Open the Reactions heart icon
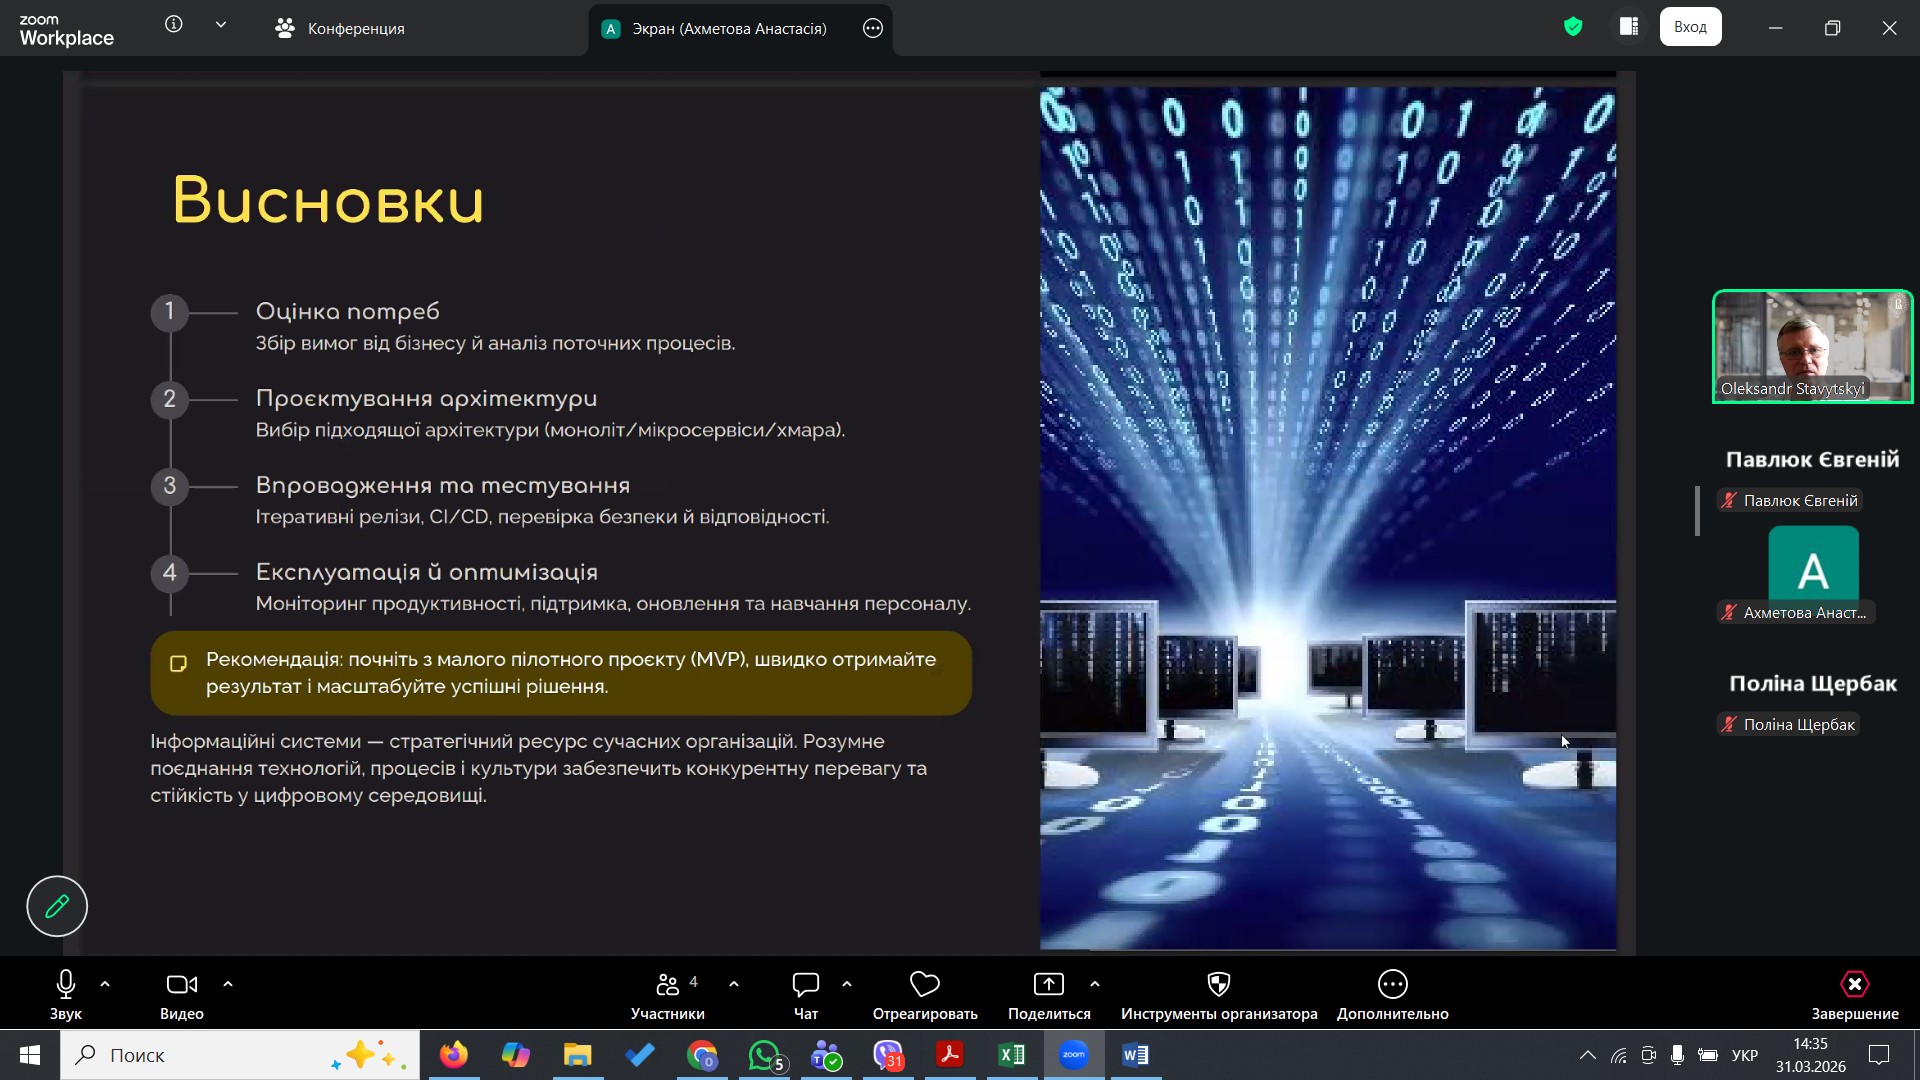 [924, 985]
